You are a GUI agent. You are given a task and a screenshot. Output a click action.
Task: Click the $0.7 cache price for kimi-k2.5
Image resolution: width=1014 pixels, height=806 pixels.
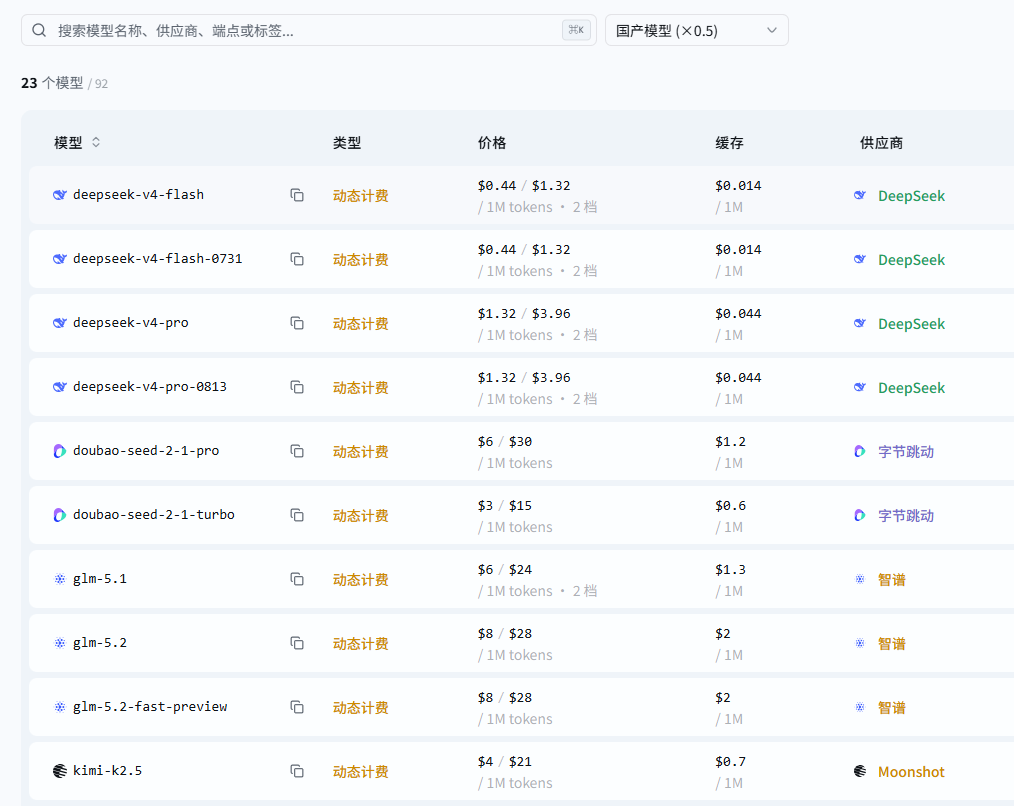click(730, 762)
